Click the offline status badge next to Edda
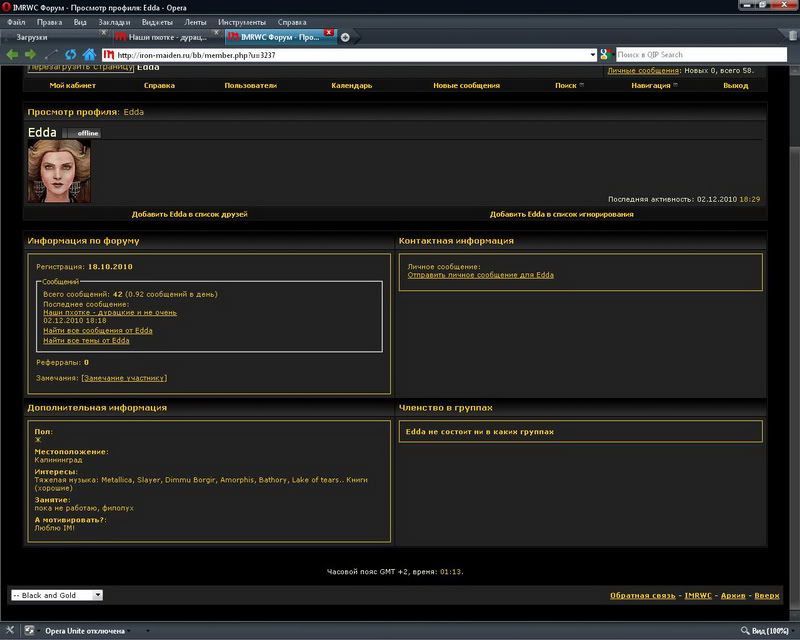The height and width of the screenshot is (640, 800). click(x=82, y=133)
